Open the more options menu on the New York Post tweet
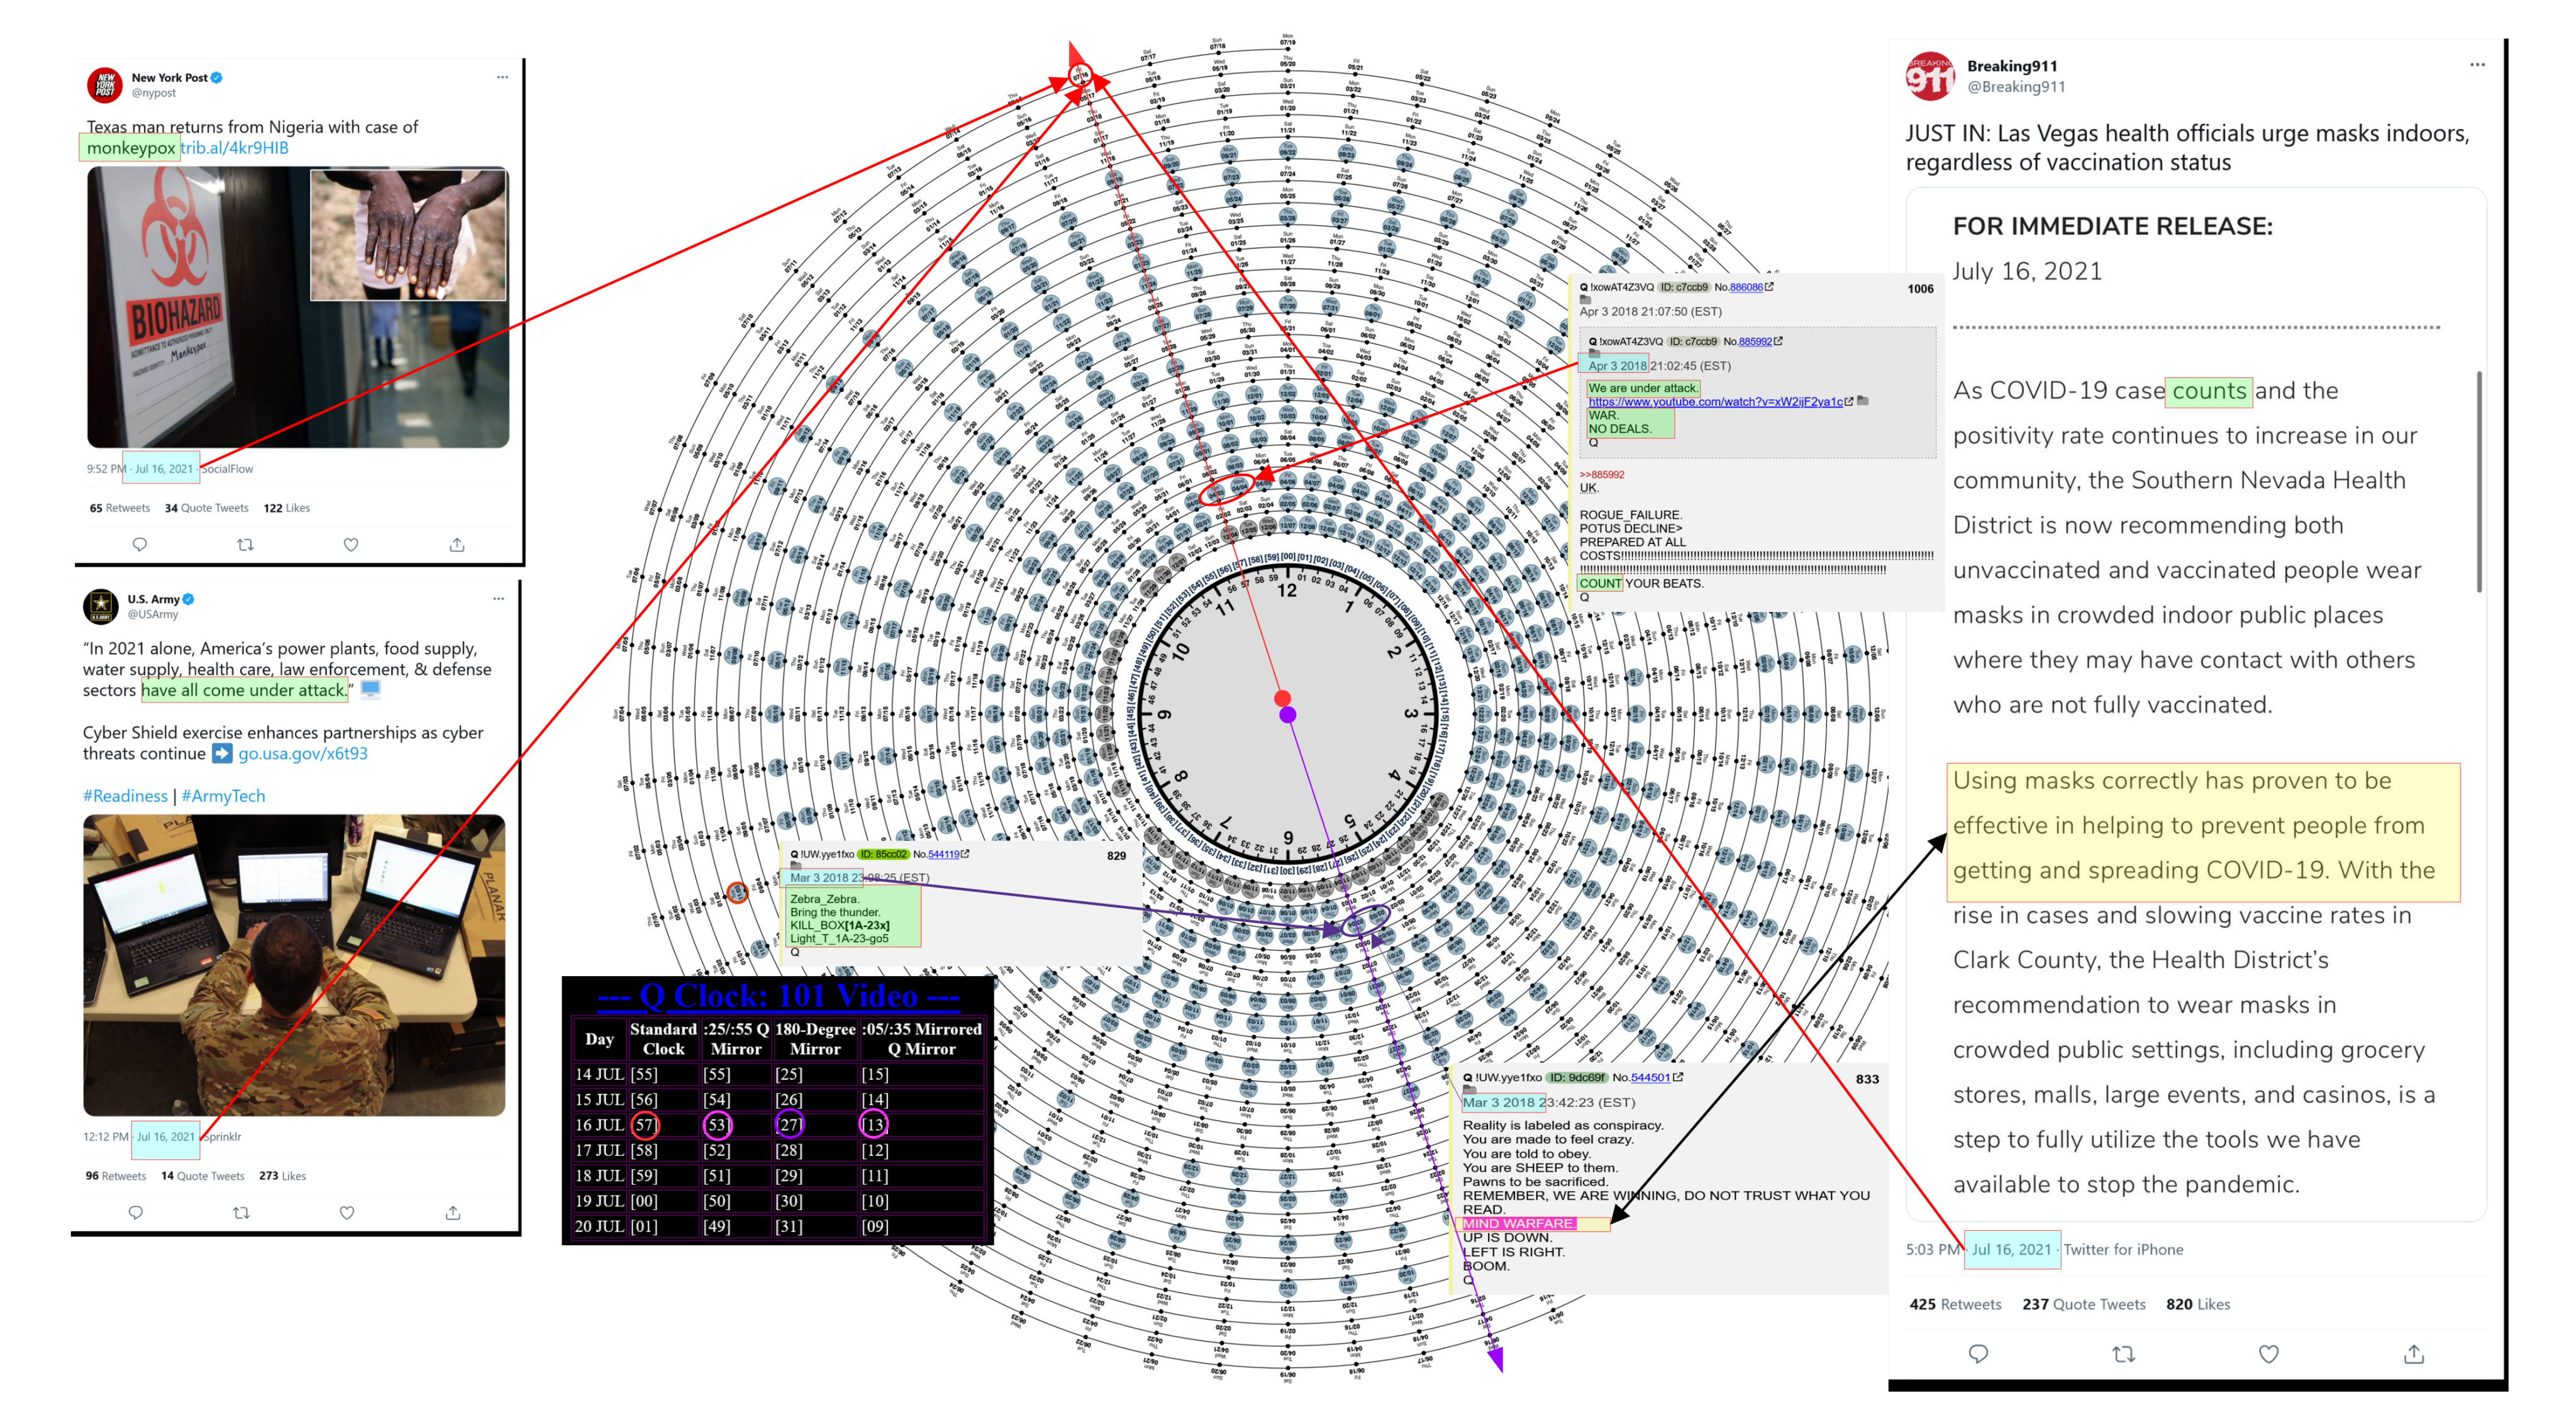 coord(502,77)
